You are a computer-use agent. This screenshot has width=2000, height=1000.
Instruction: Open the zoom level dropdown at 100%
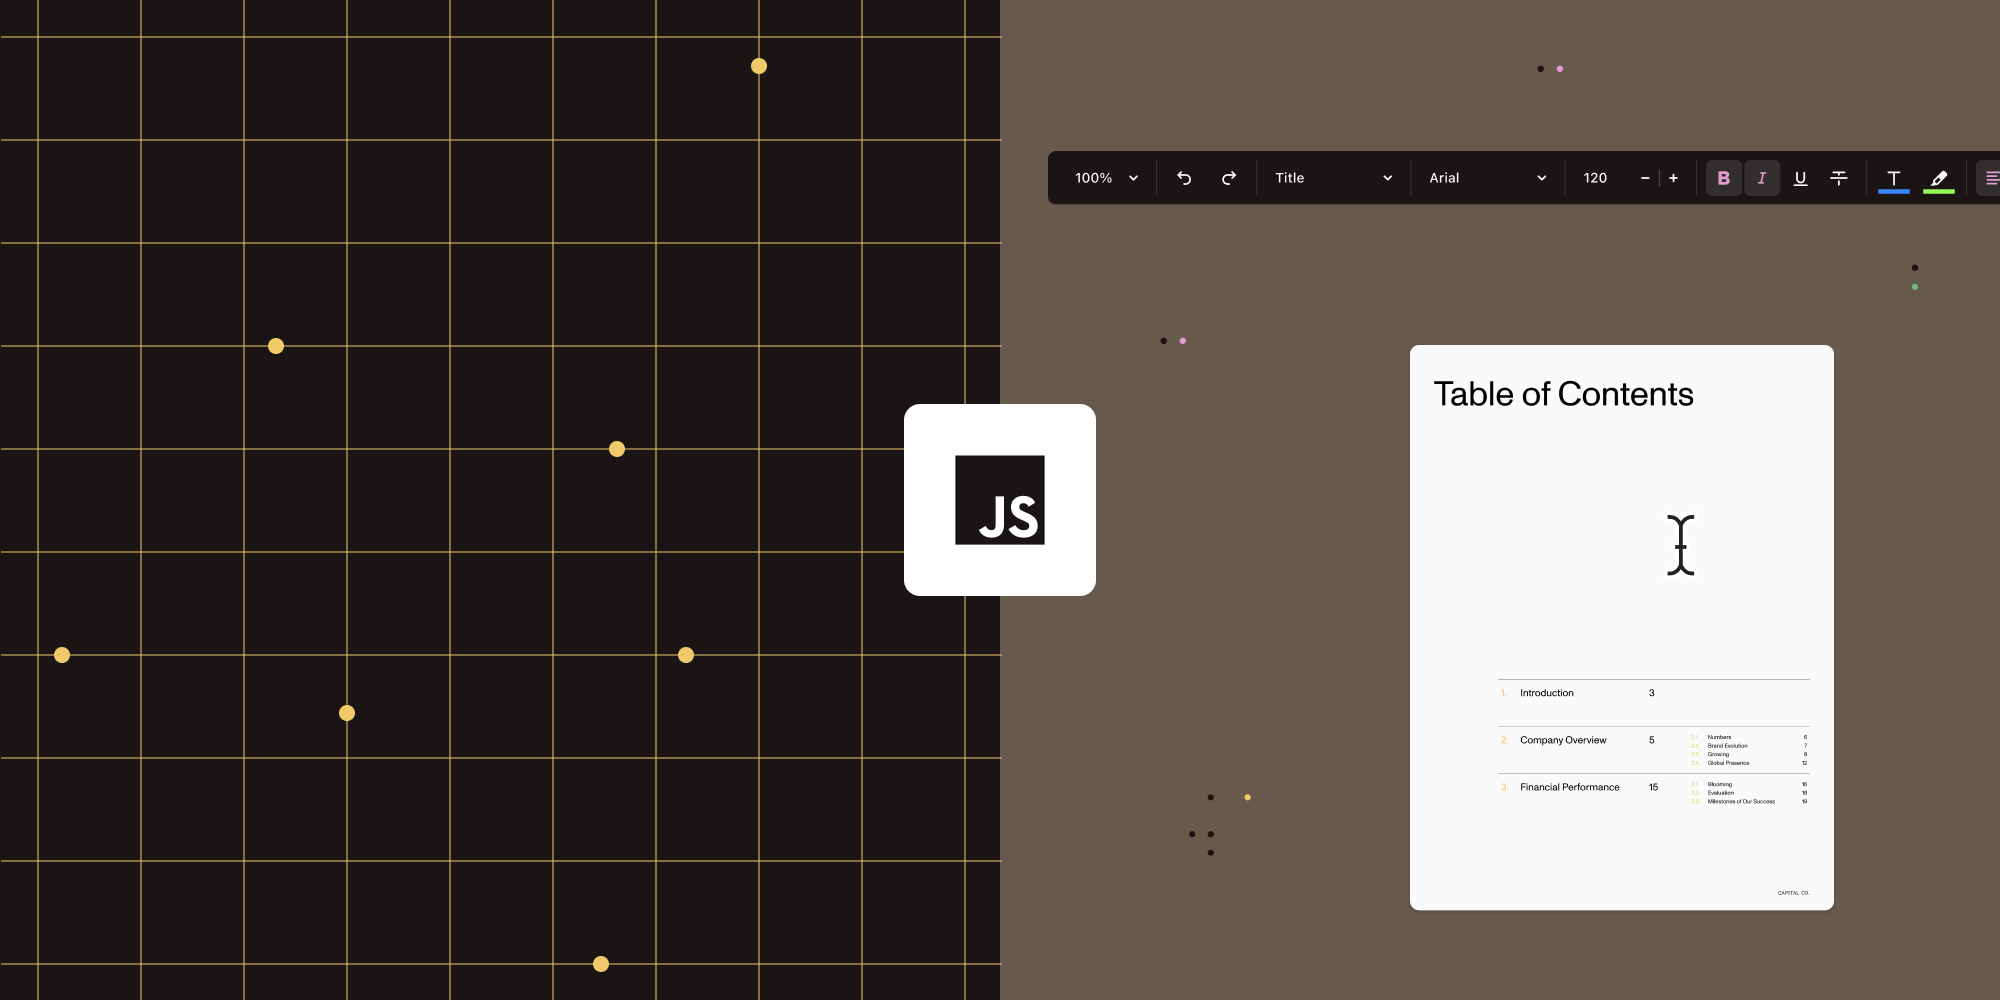1103,178
